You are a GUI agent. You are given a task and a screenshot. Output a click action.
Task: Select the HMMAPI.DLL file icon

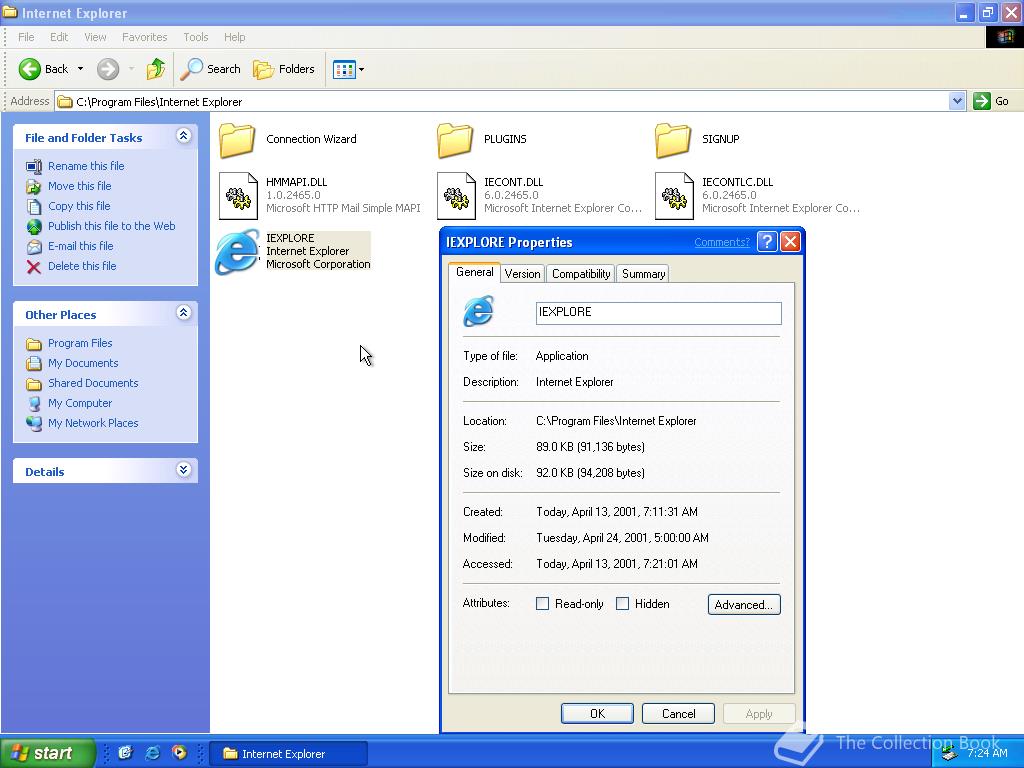pos(238,196)
